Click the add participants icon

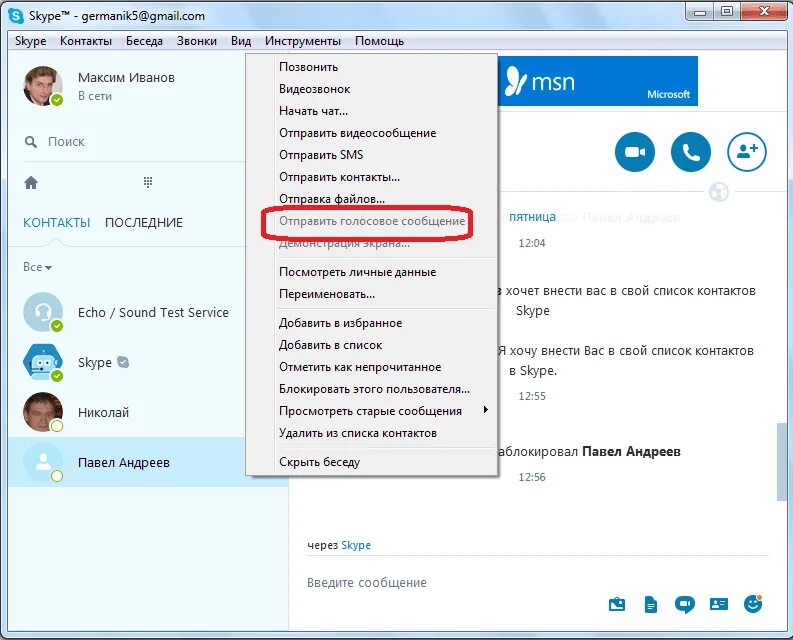[746, 152]
